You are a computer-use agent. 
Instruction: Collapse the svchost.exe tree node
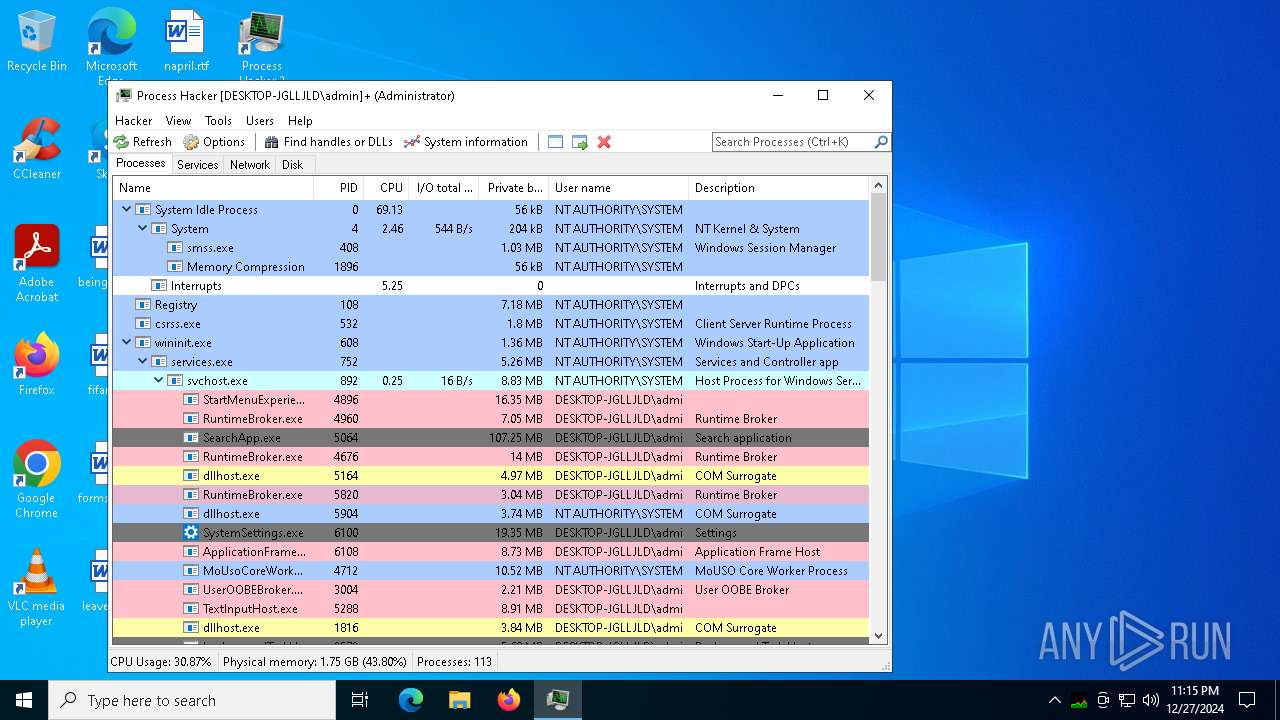pos(158,380)
